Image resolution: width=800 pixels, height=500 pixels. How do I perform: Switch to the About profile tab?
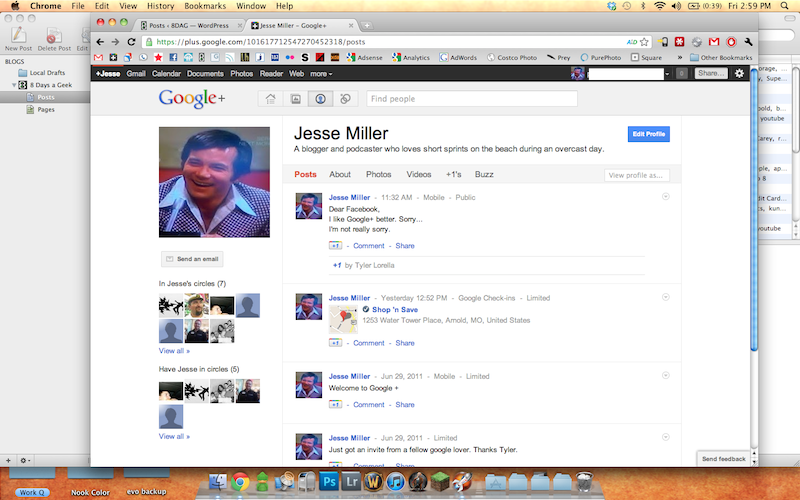340,174
